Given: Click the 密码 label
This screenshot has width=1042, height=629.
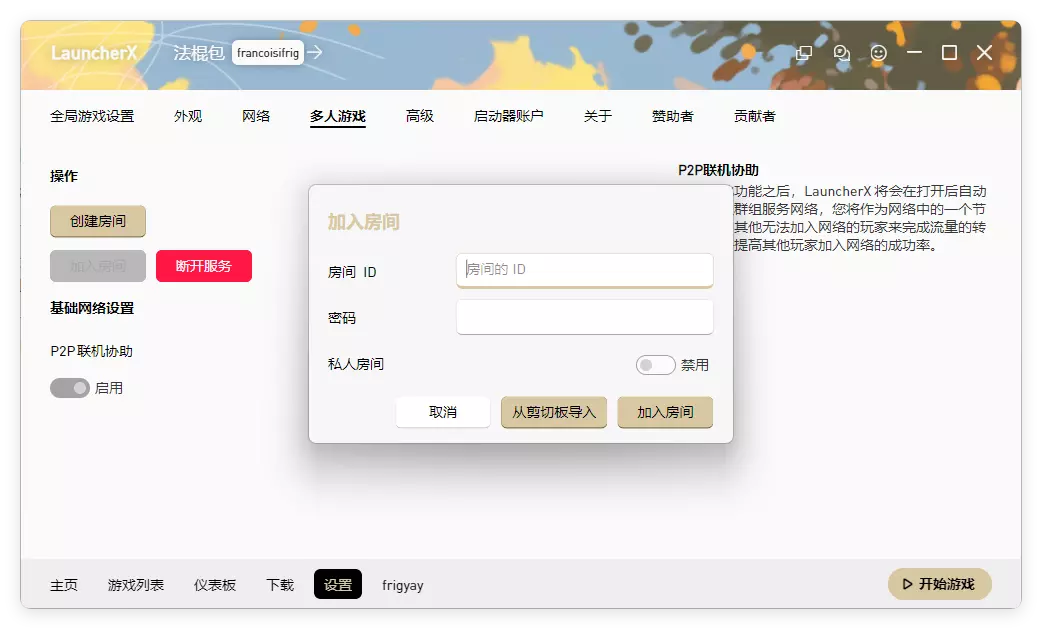Looking at the screenshot, I should tap(342, 318).
